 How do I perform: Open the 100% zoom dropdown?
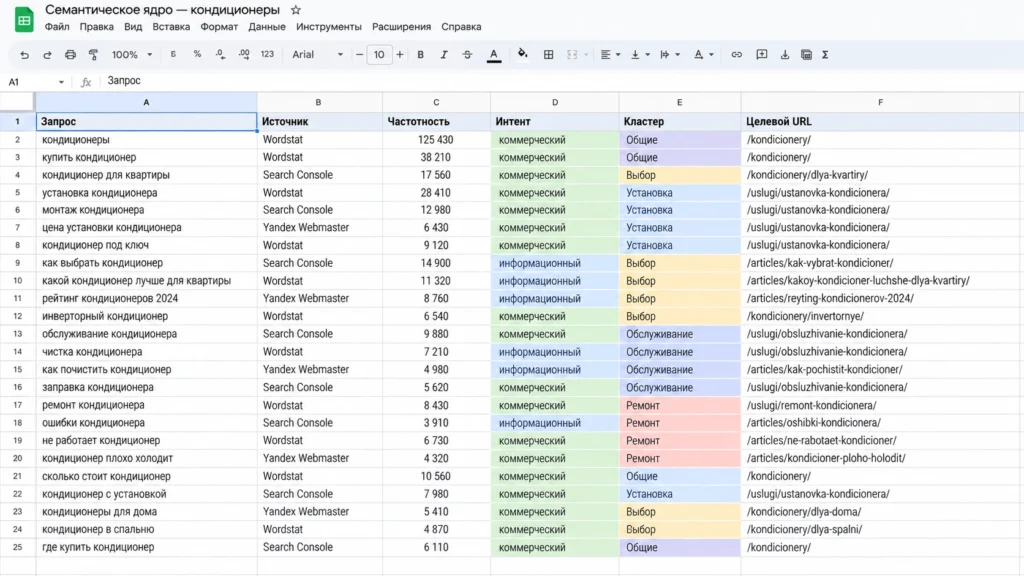[x=131, y=55]
